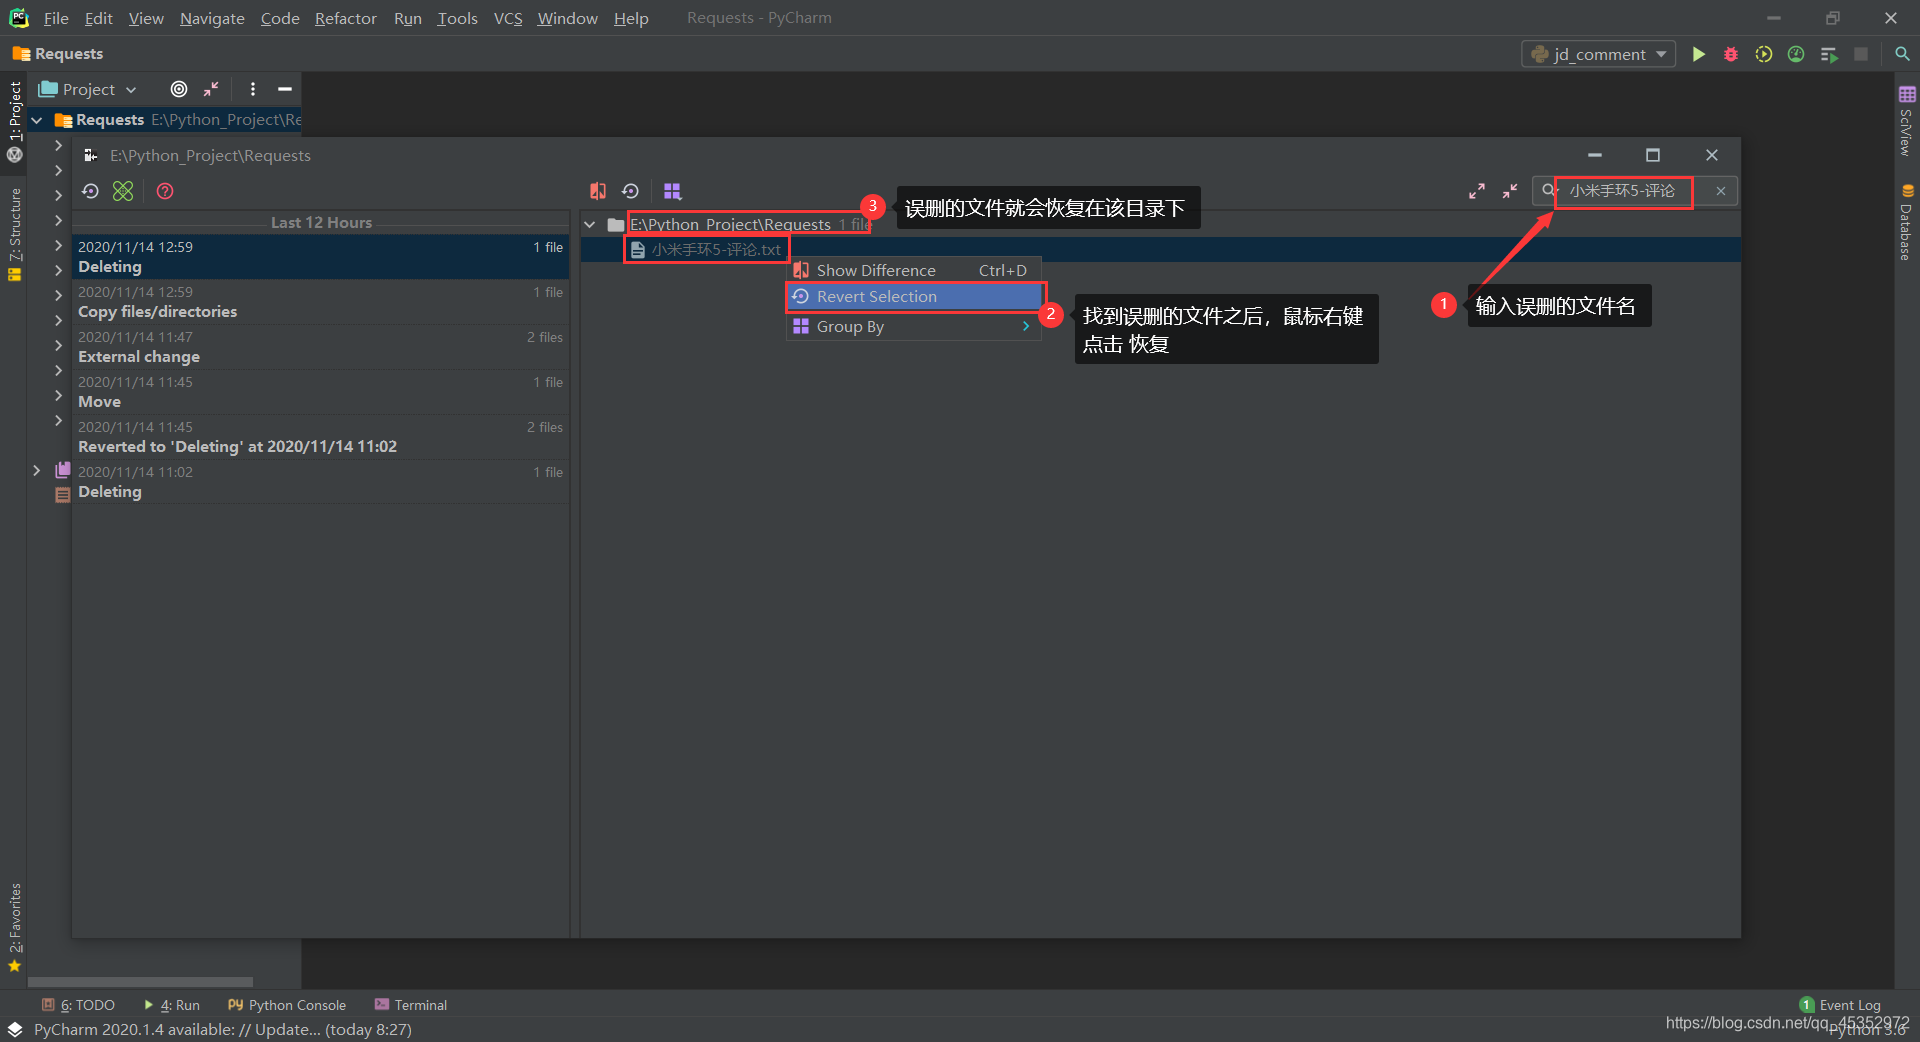1920x1042 pixels.
Task: Choose Show Difference in context menu
Action: [914, 270]
